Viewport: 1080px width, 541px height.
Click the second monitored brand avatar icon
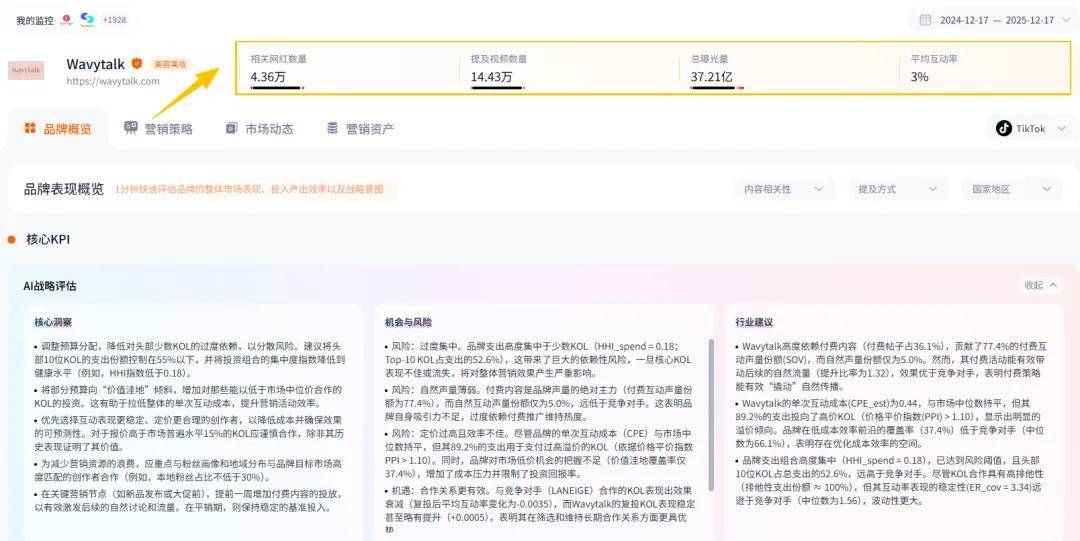(x=88, y=20)
